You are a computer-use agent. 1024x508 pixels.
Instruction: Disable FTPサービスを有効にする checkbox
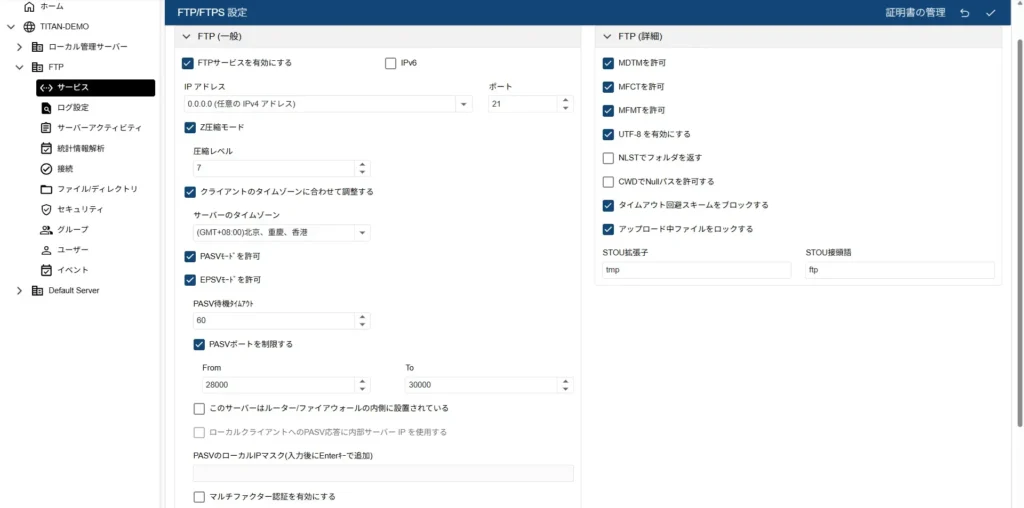pos(188,63)
